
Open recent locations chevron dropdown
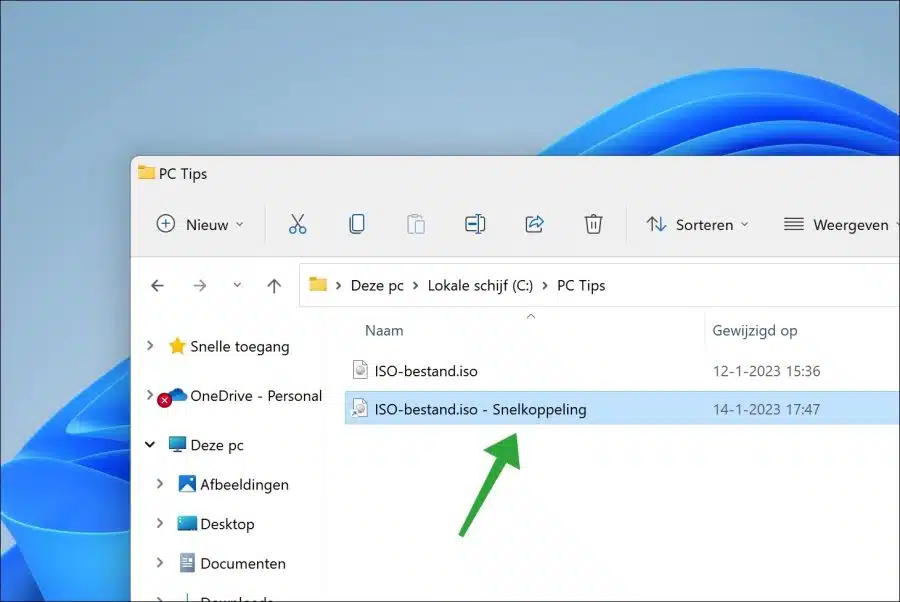click(x=237, y=285)
